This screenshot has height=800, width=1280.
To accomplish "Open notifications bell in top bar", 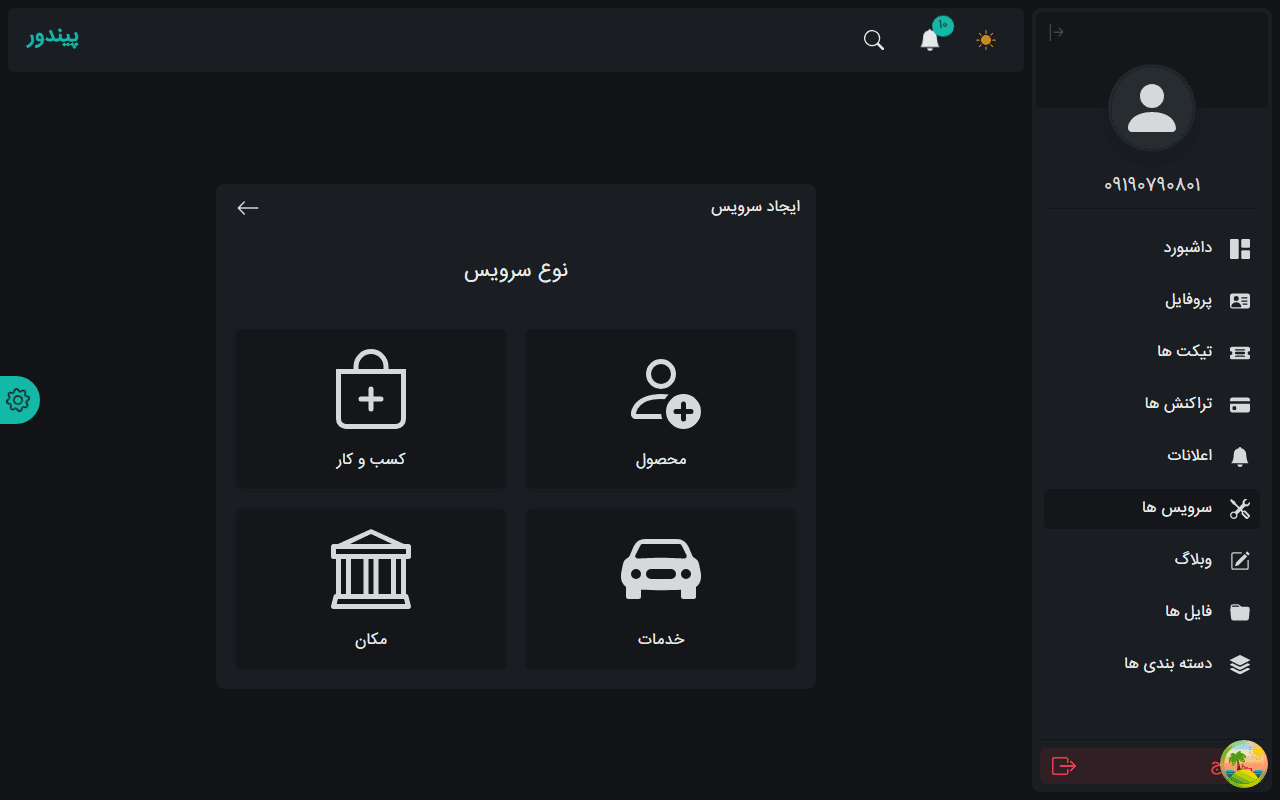I will click(x=930, y=40).
